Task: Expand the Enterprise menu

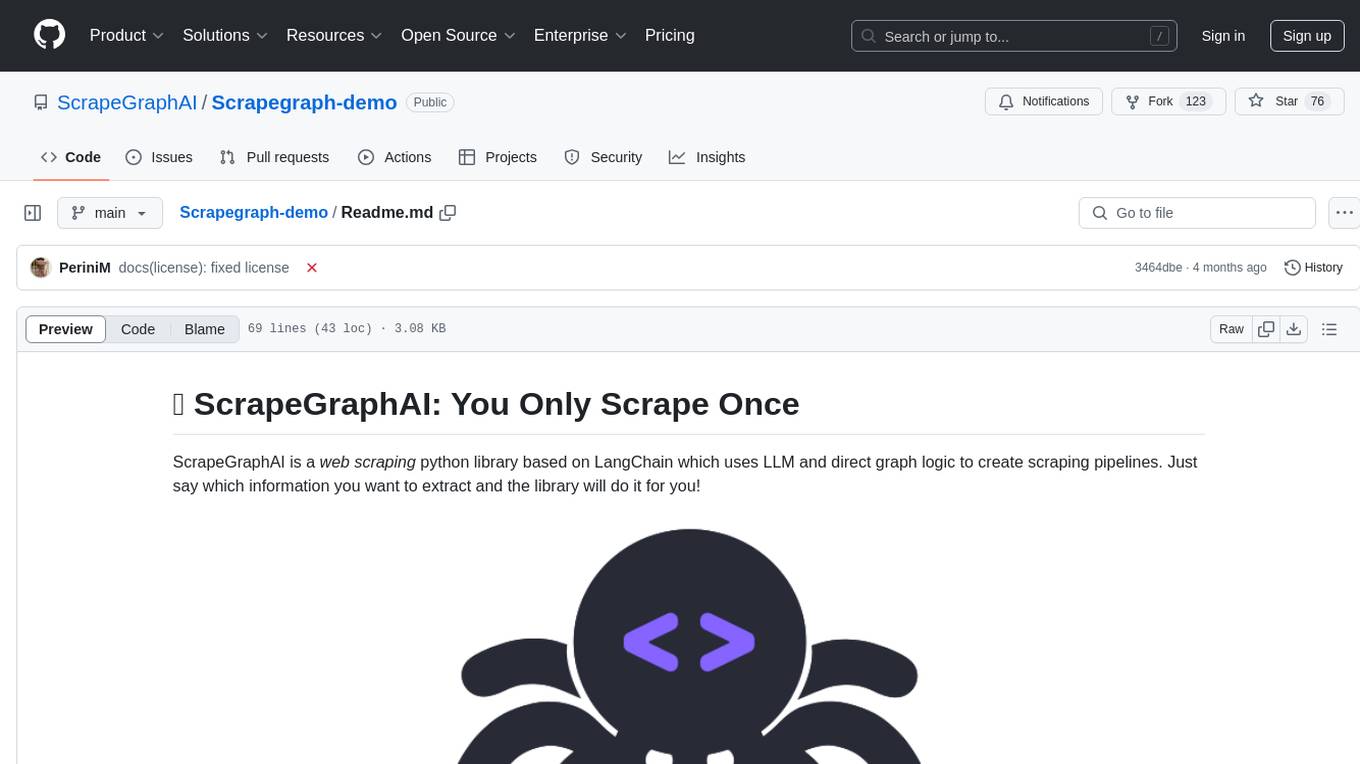Action: tap(580, 35)
